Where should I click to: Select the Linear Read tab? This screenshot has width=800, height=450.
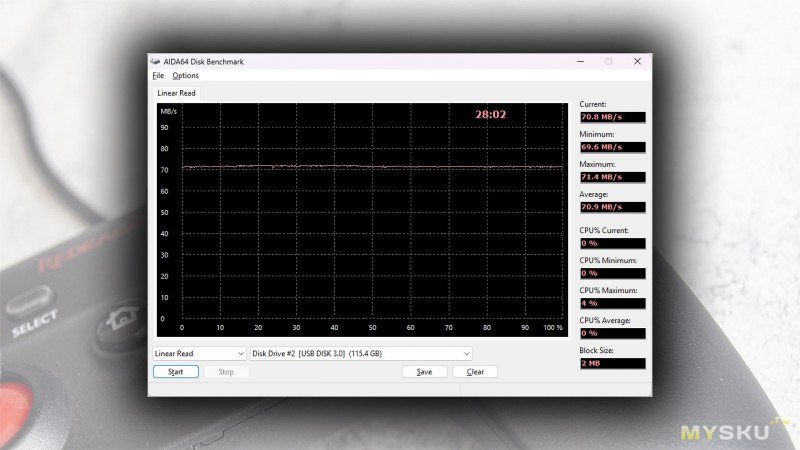(176, 93)
